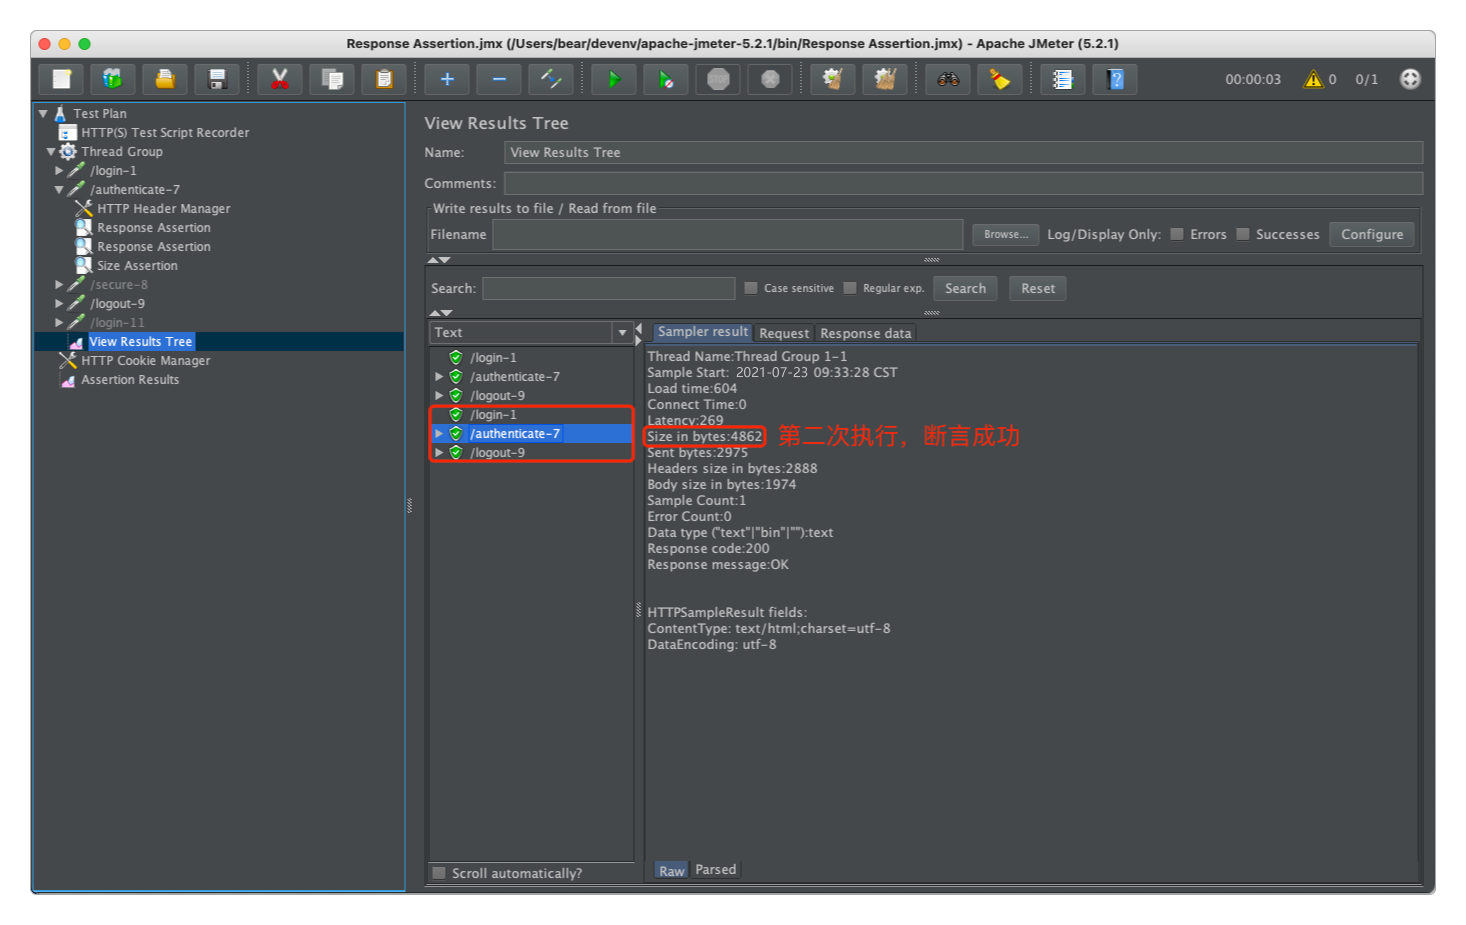Image resolution: width=1466 pixels, height=925 pixels.
Task: Collapse the Test Plan tree node arrow
Action: [43, 114]
